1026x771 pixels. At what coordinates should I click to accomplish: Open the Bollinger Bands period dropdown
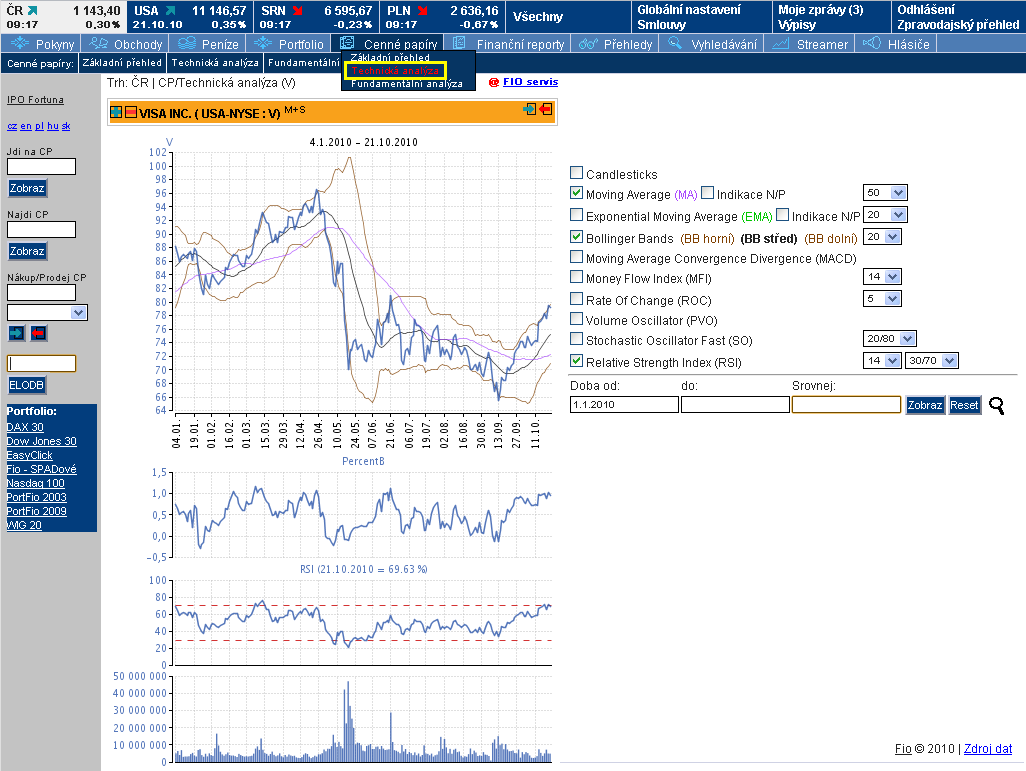[x=883, y=237]
